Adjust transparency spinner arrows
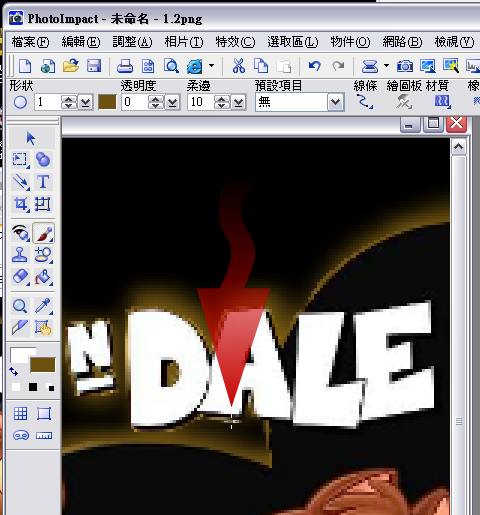The height and width of the screenshot is (515, 480). click(155, 102)
